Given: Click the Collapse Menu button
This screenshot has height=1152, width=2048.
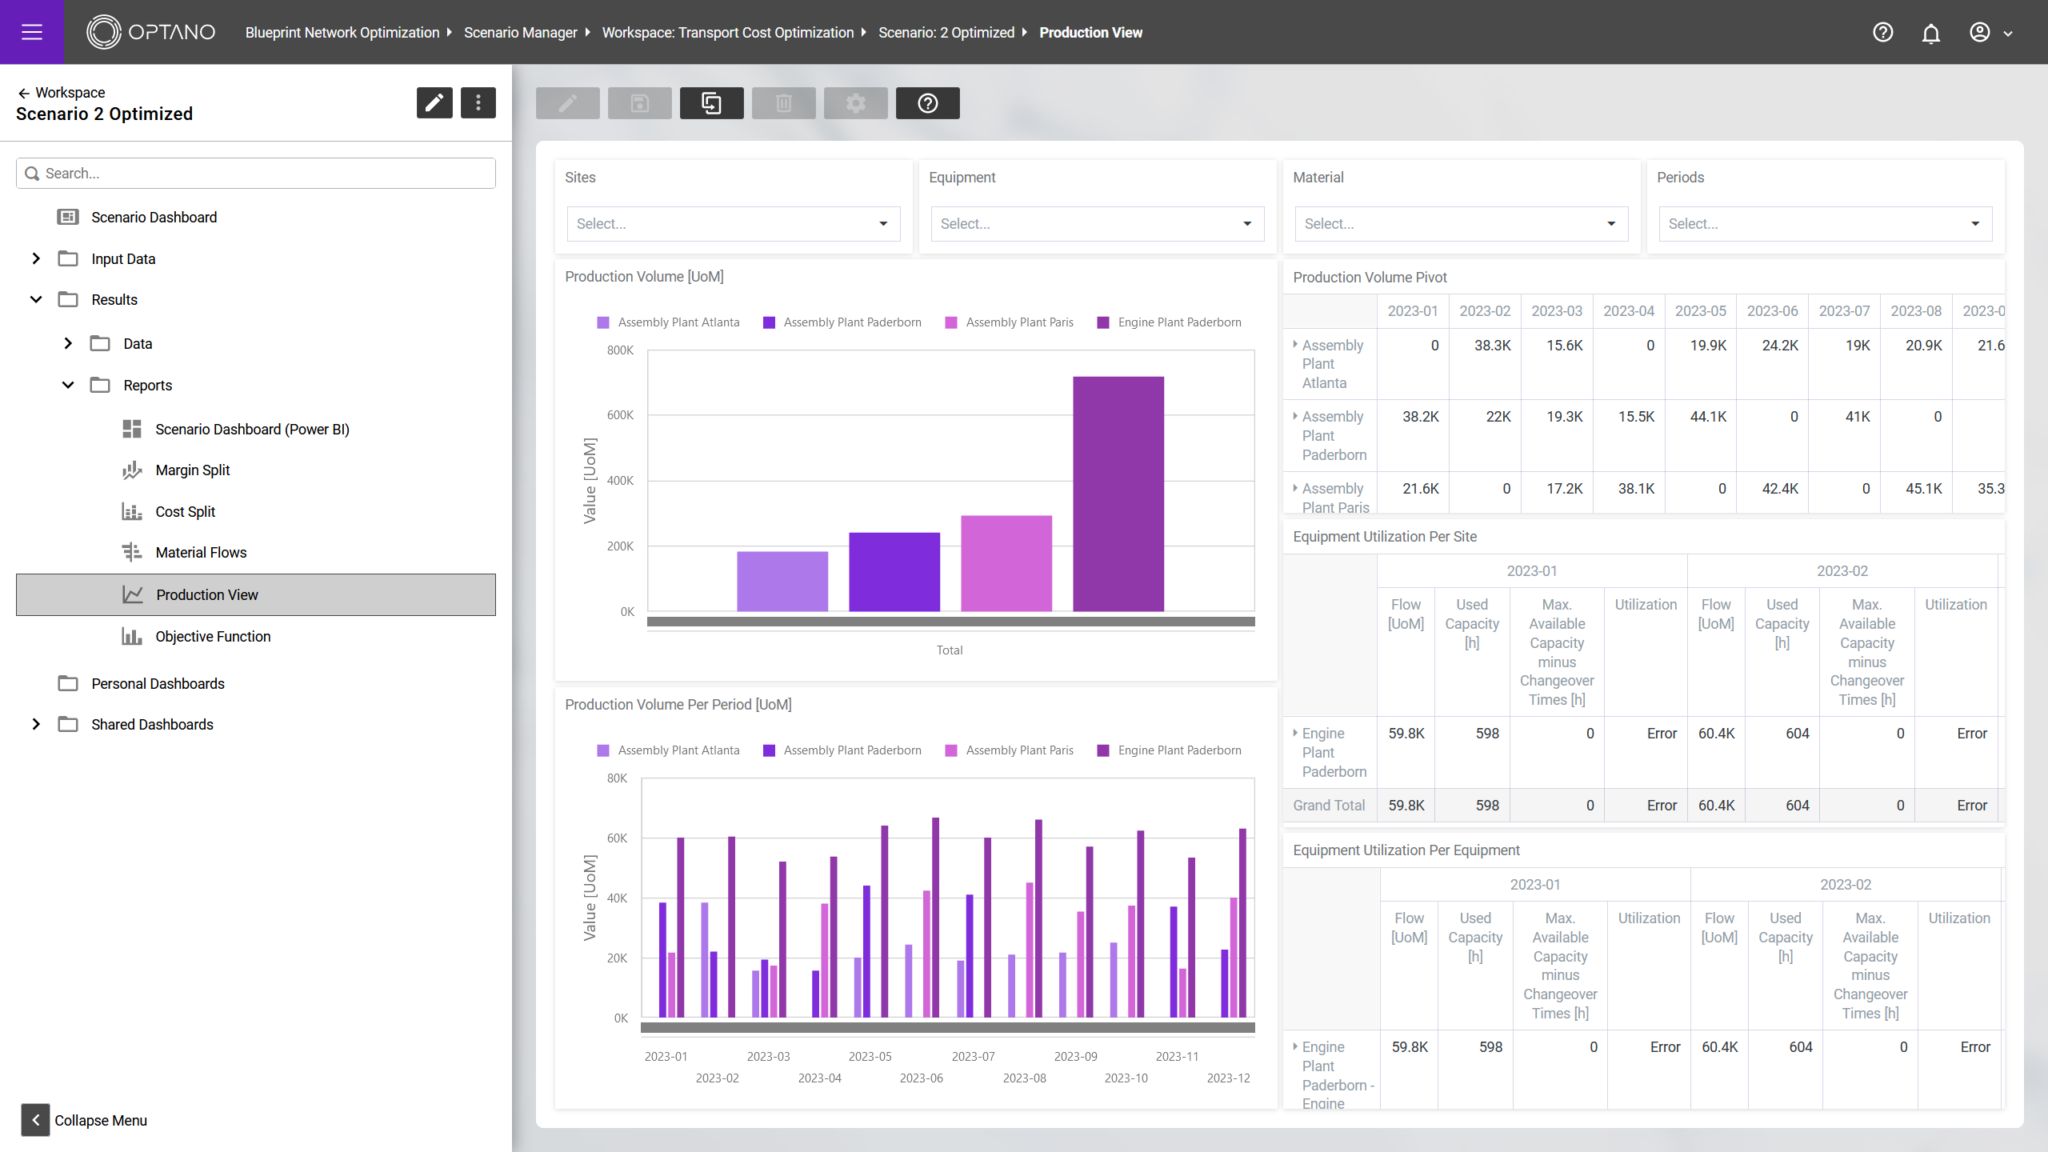Looking at the screenshot, I should point(35,1120).
